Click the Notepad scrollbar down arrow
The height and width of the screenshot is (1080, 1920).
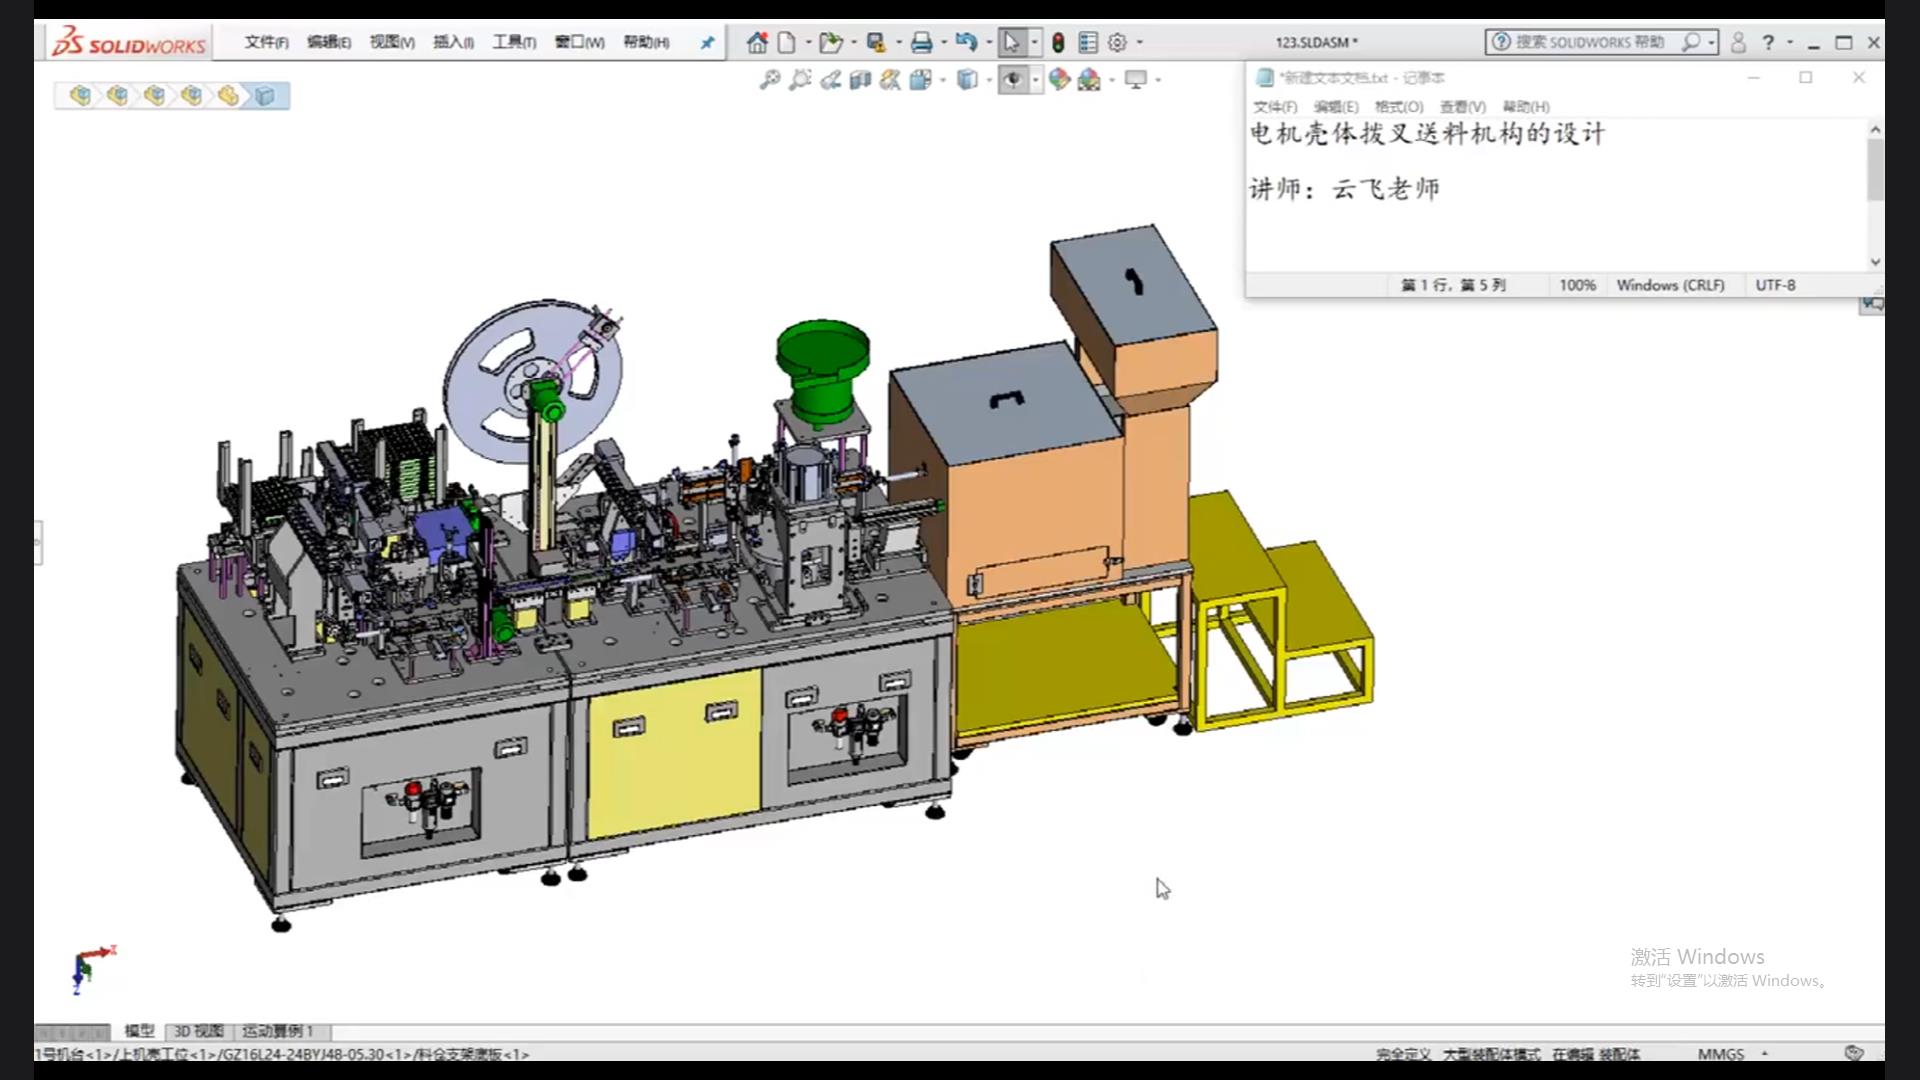point(1875,262)
